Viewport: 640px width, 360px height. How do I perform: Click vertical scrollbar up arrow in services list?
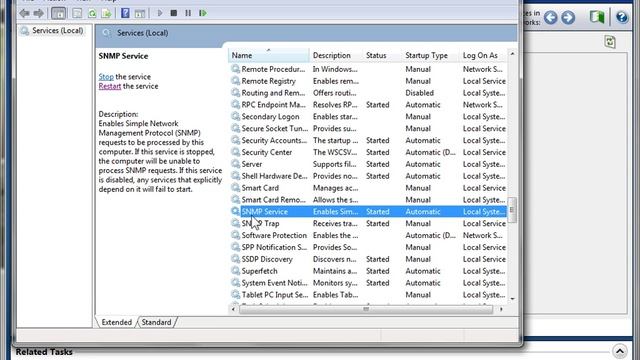click(x=512, y=53)
